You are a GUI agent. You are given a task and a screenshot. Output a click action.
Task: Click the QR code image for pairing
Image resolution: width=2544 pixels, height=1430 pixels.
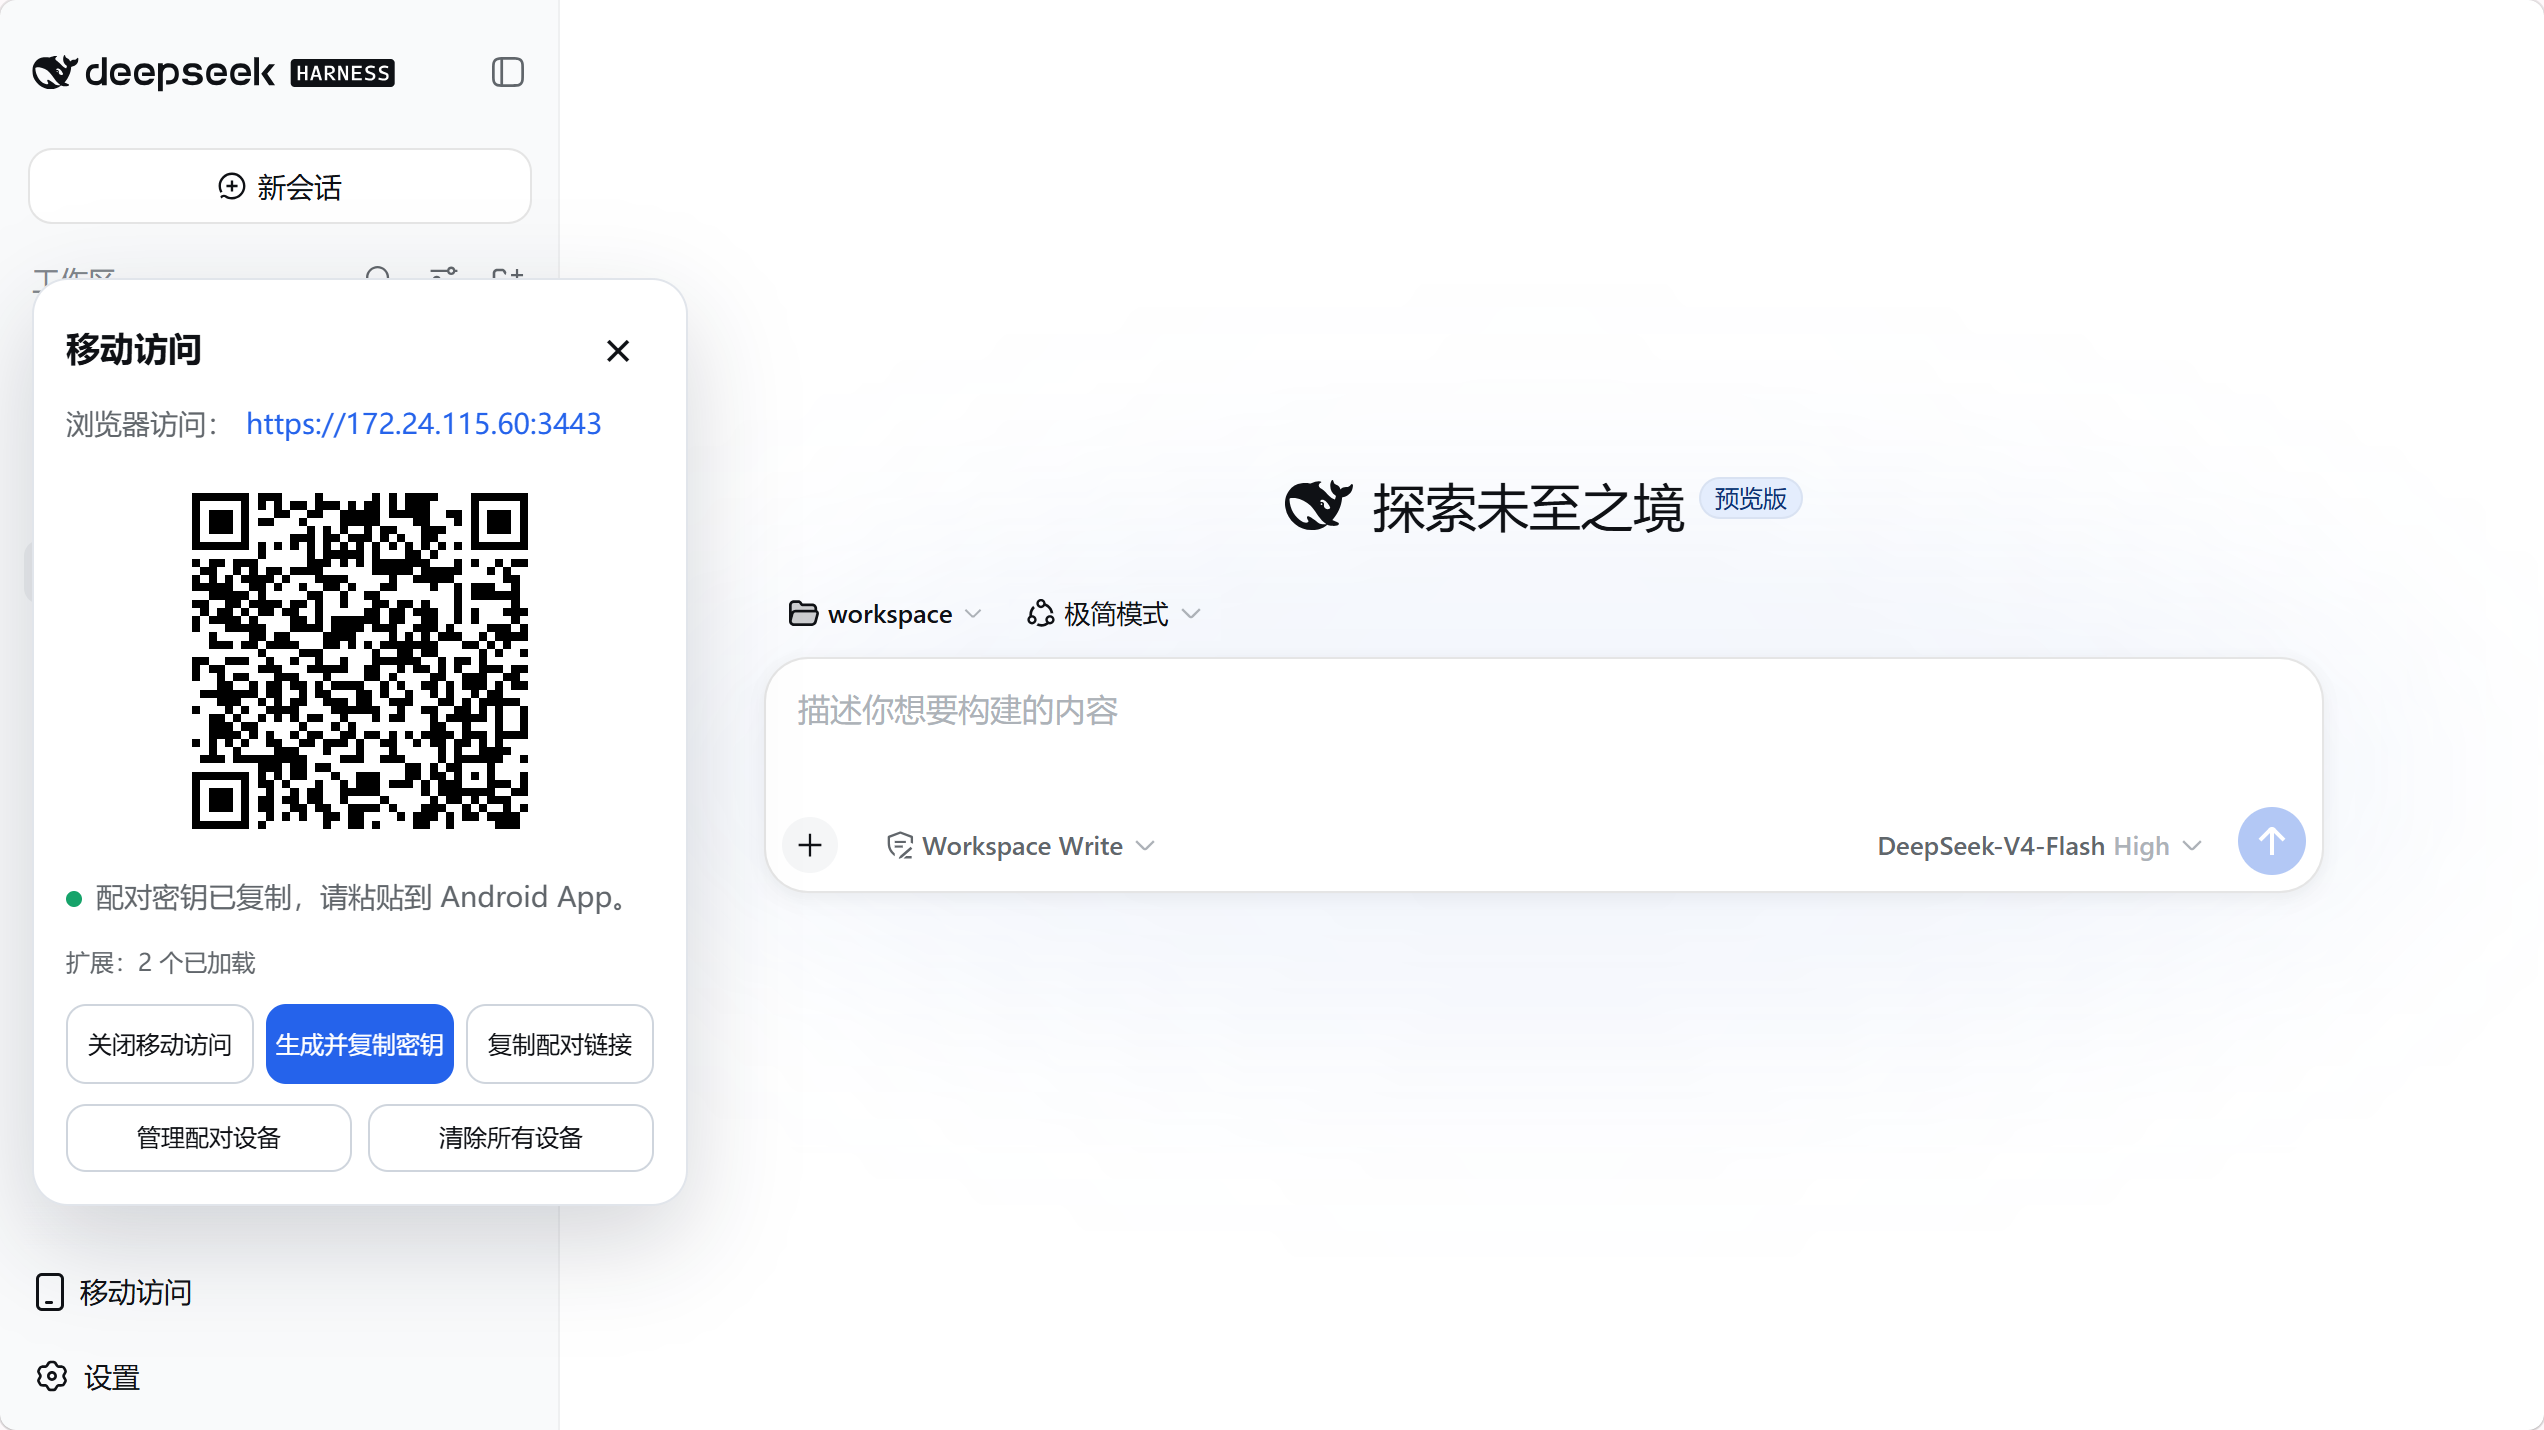pos(360,661)
